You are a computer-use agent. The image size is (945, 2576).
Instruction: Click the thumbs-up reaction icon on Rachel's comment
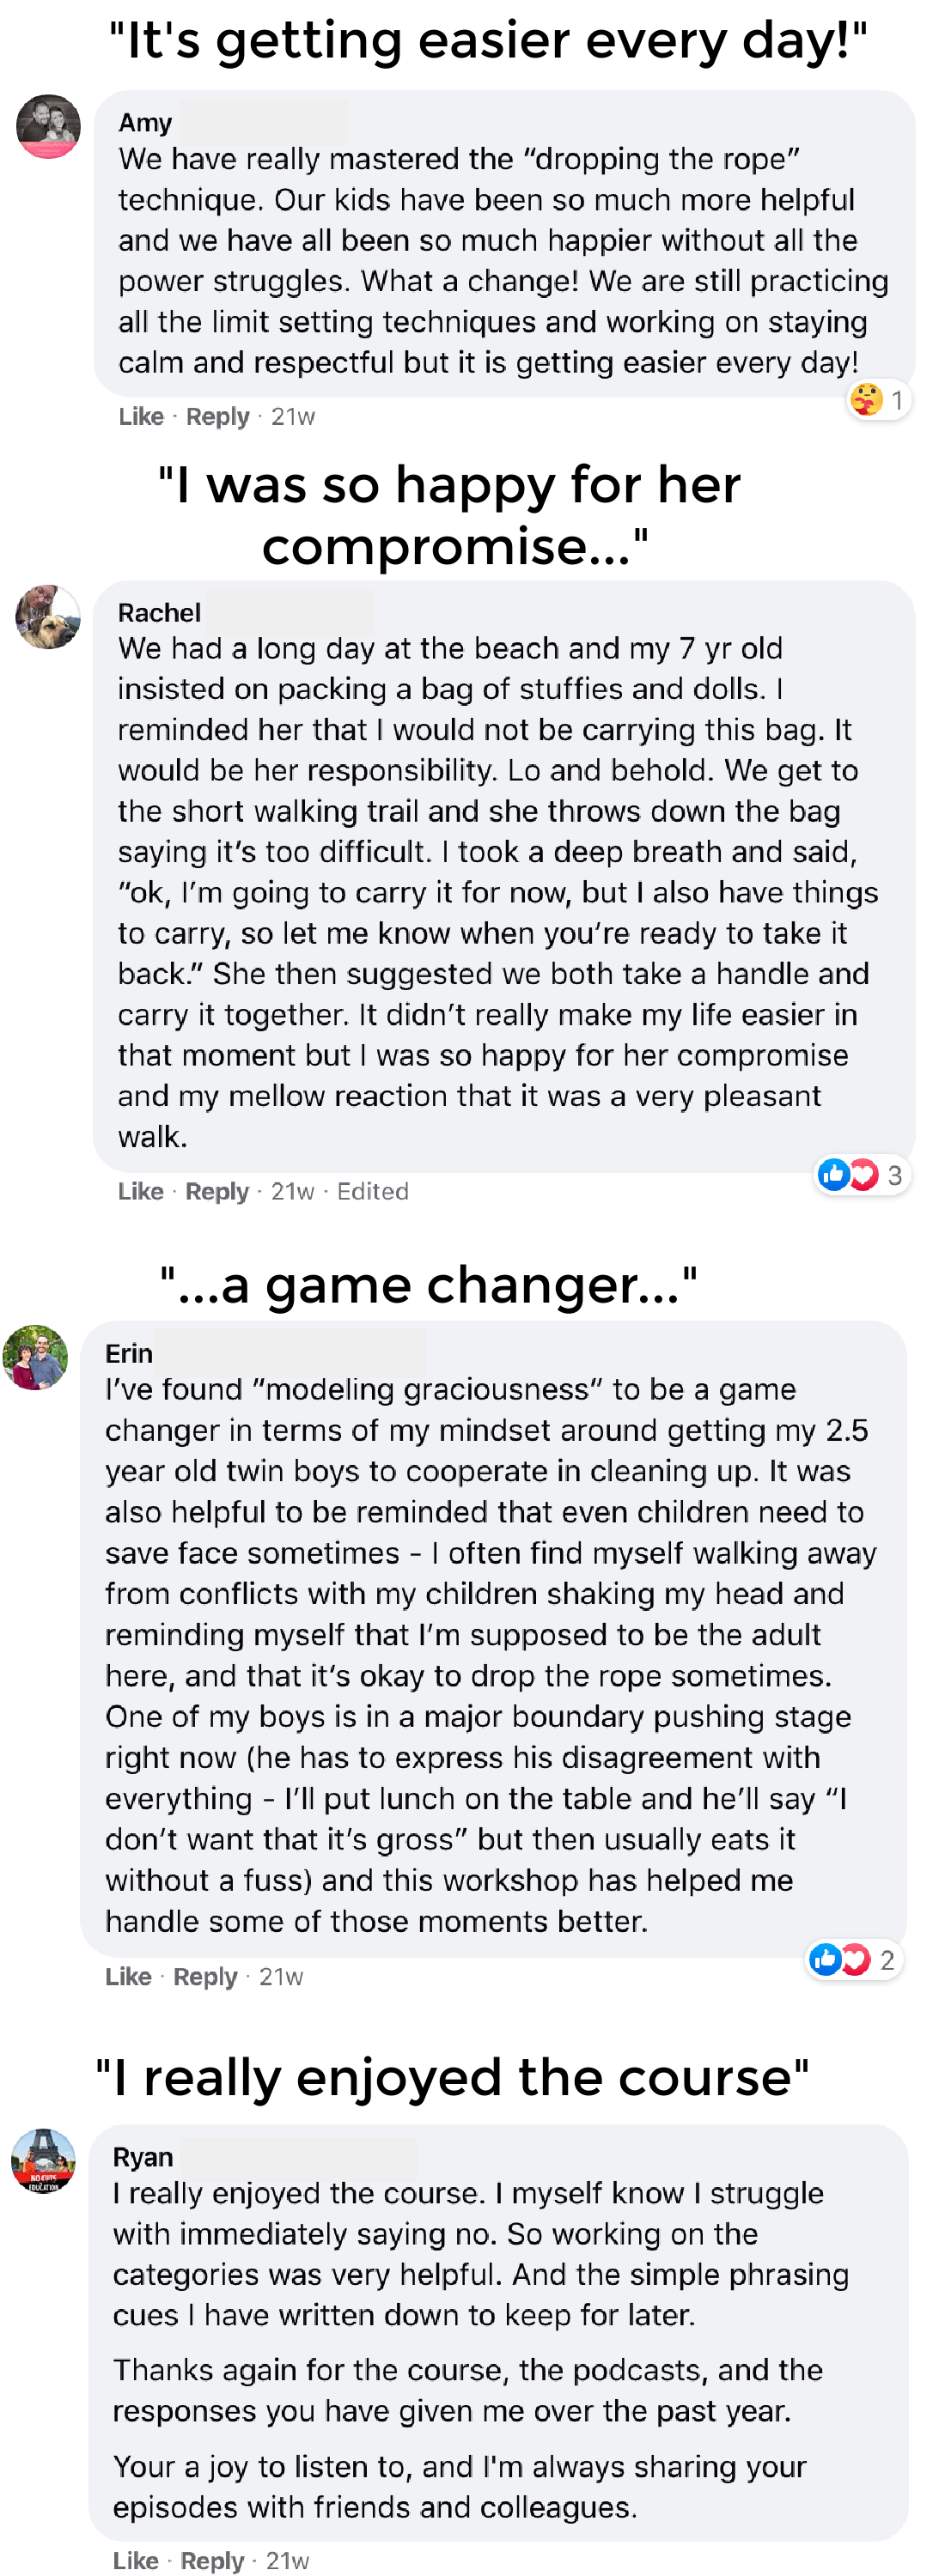(x=833, y=1174)
